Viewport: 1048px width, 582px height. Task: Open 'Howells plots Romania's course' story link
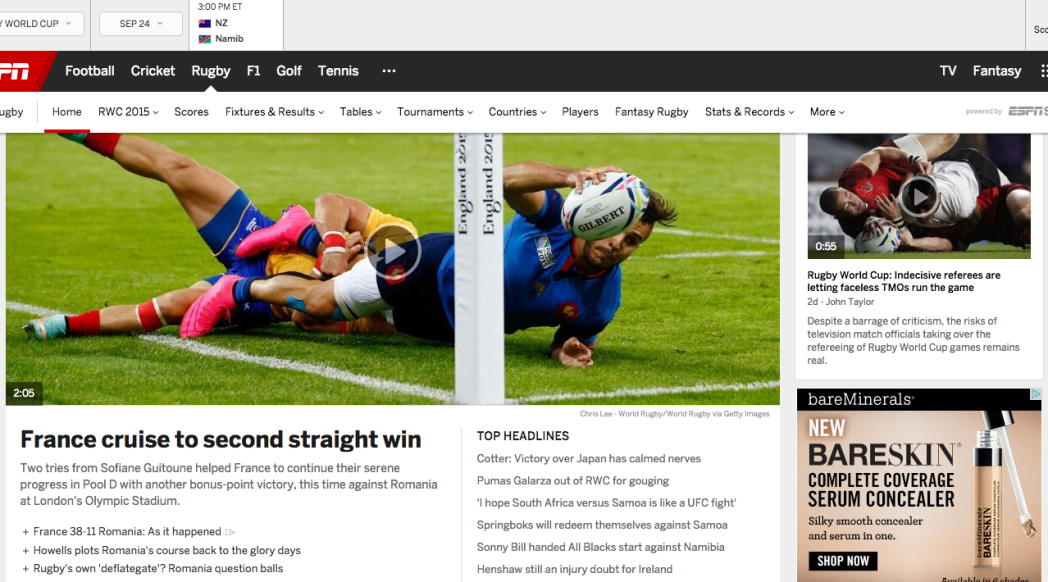point(167,551)
